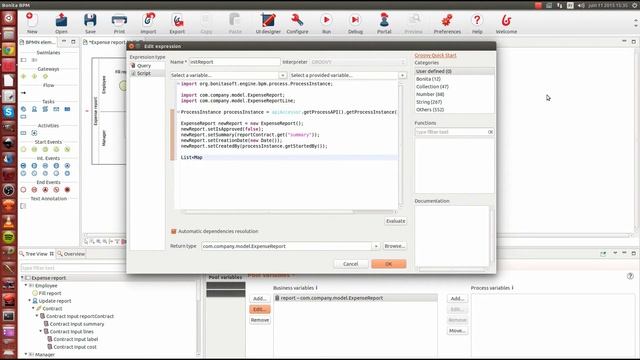Select the Script expression type
Image resolution: width=640 pixels, height=360 pixels.
tap(144, 73)
